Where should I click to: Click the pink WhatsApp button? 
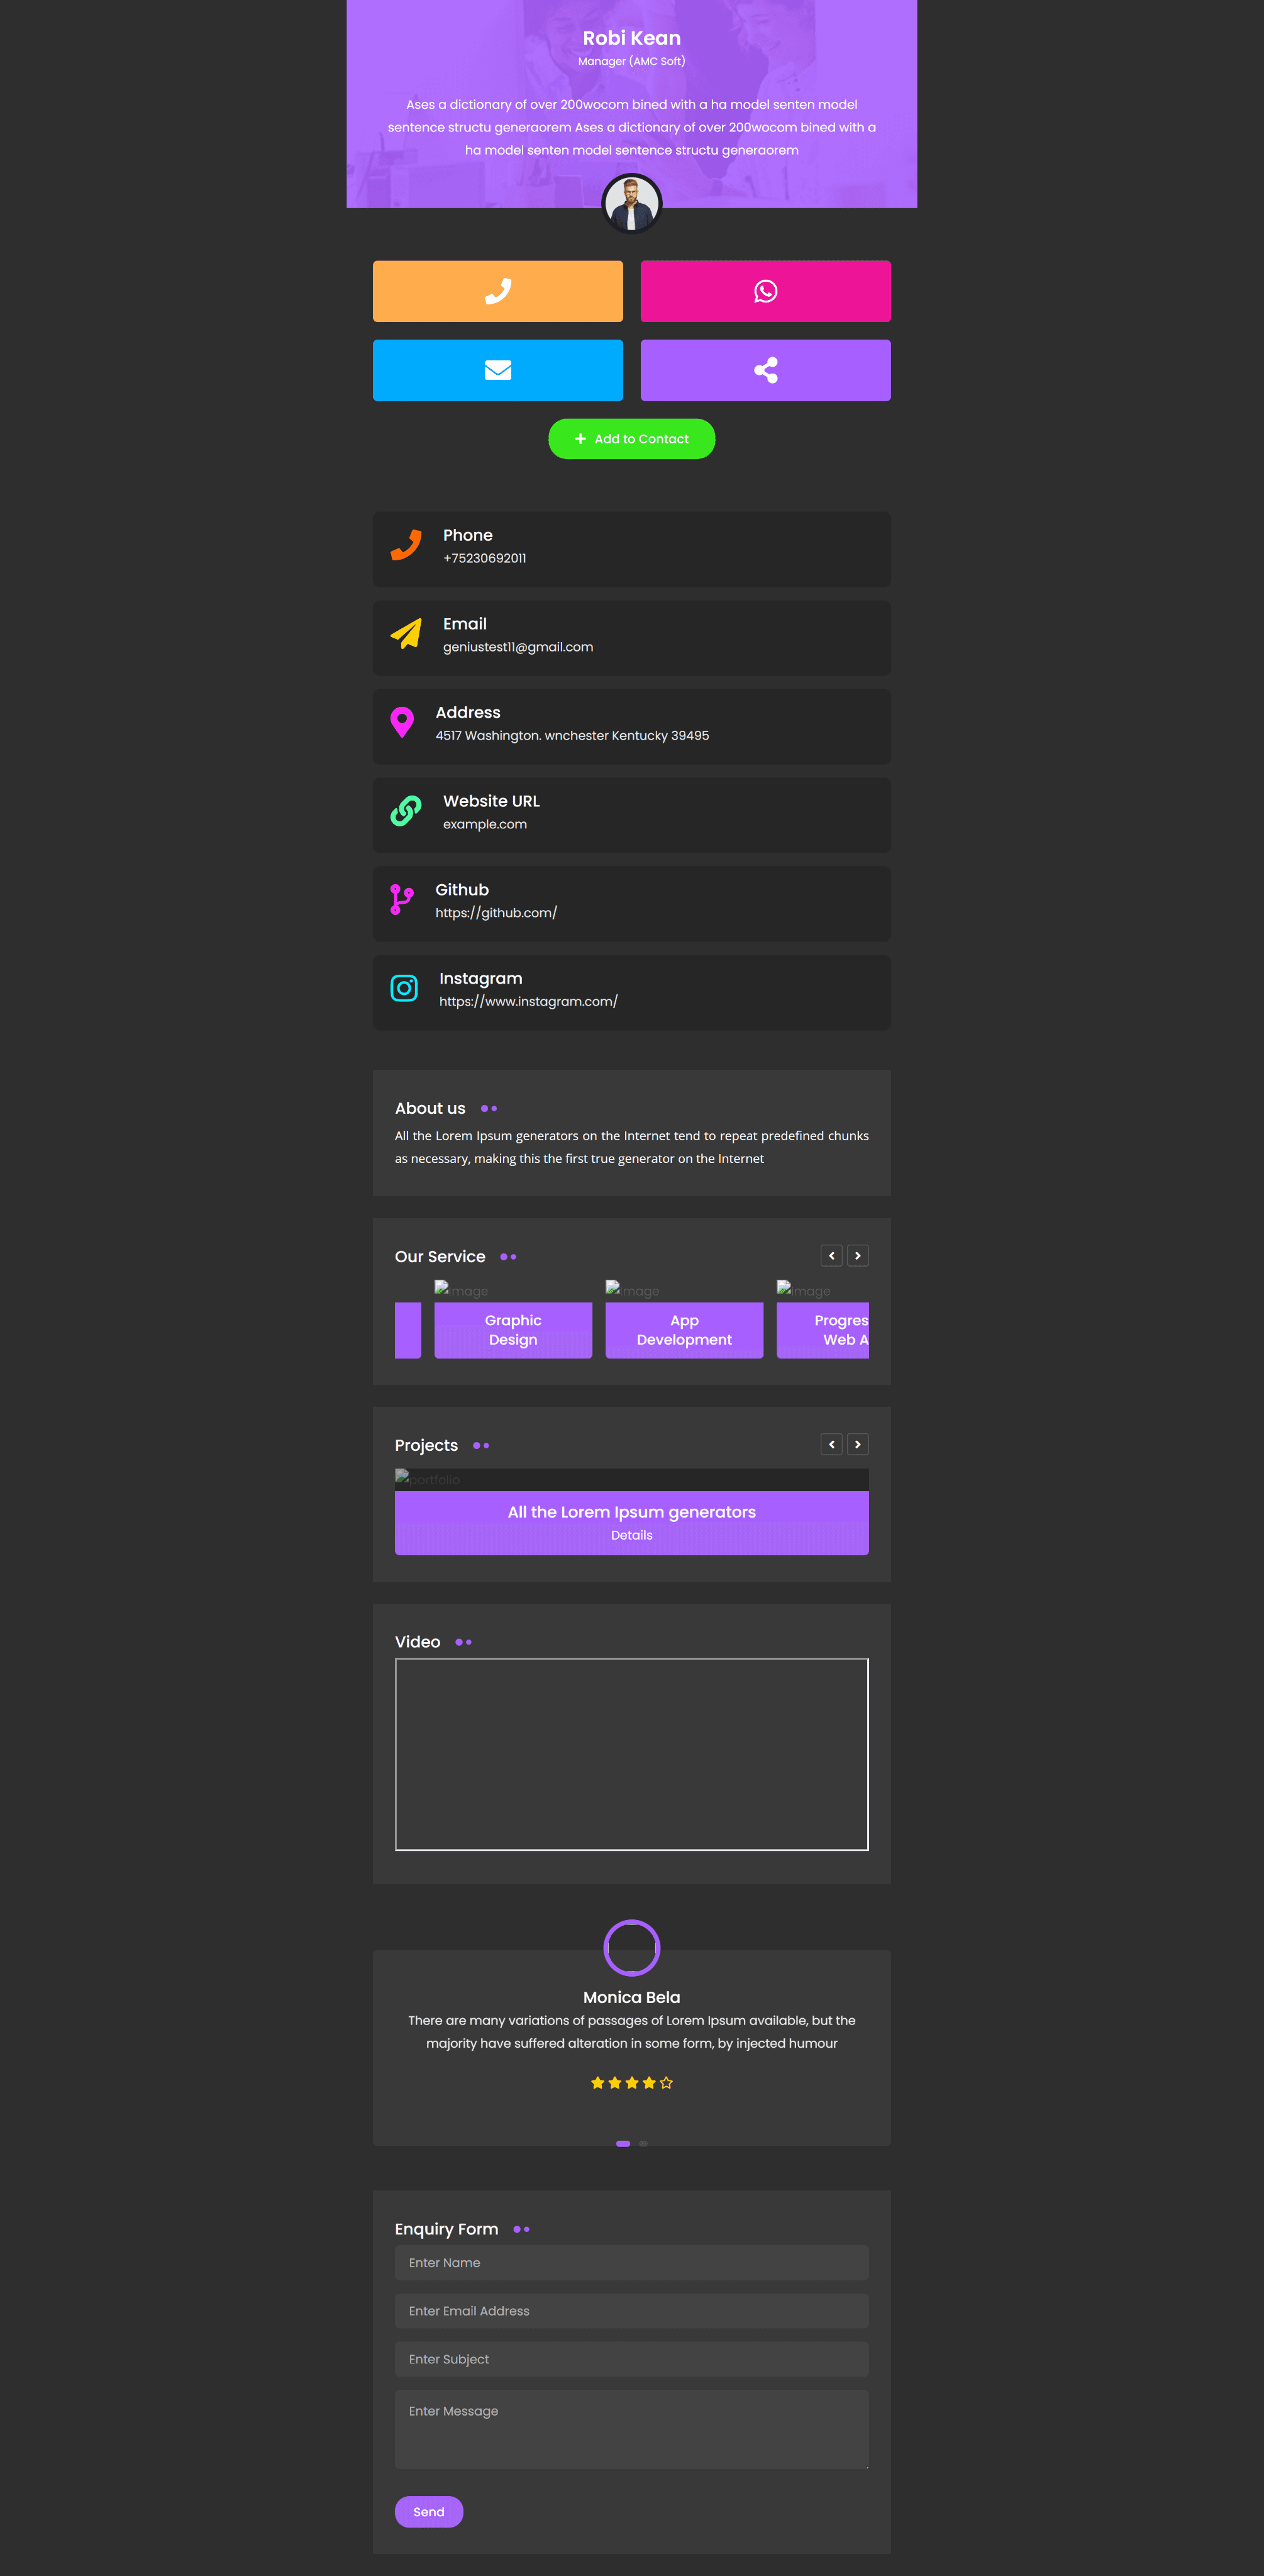coord(765,291)
